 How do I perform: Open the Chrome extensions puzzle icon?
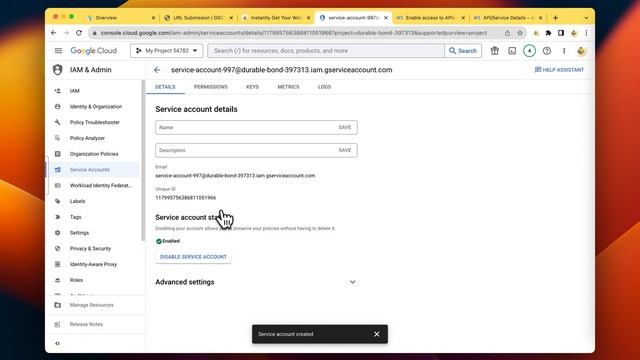coord(549,33)
